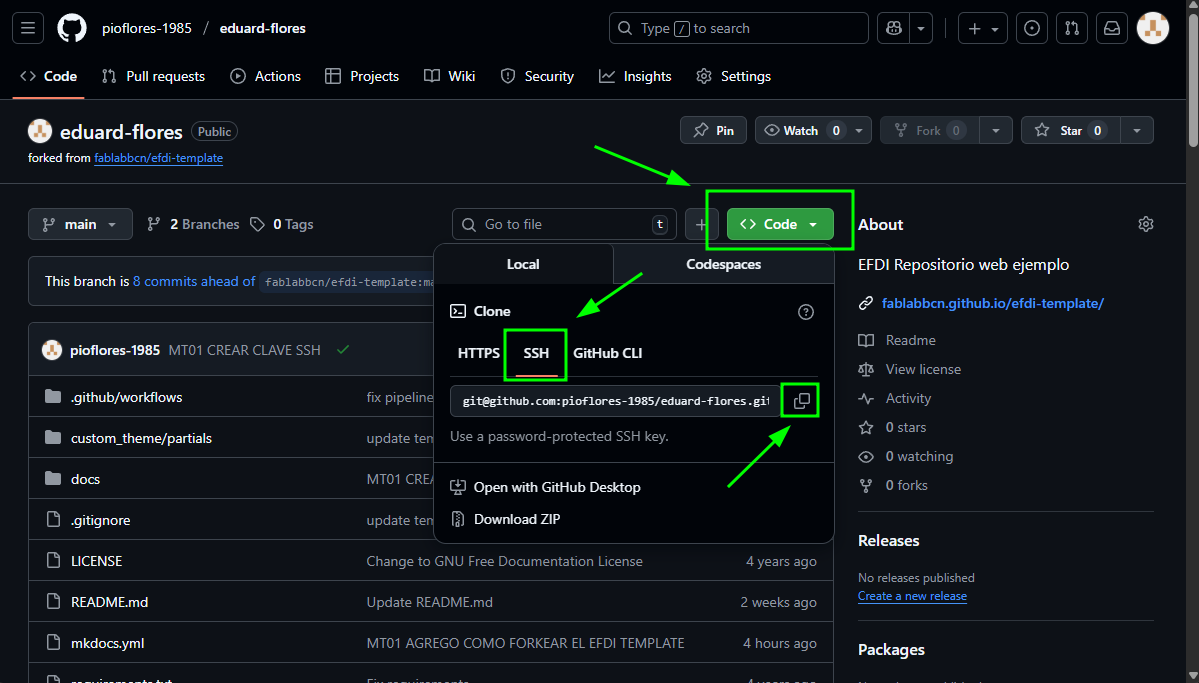Open the issues icon in header
Screen dimensions: 1199x683
pyautogui.click(x=1032, y=28)
